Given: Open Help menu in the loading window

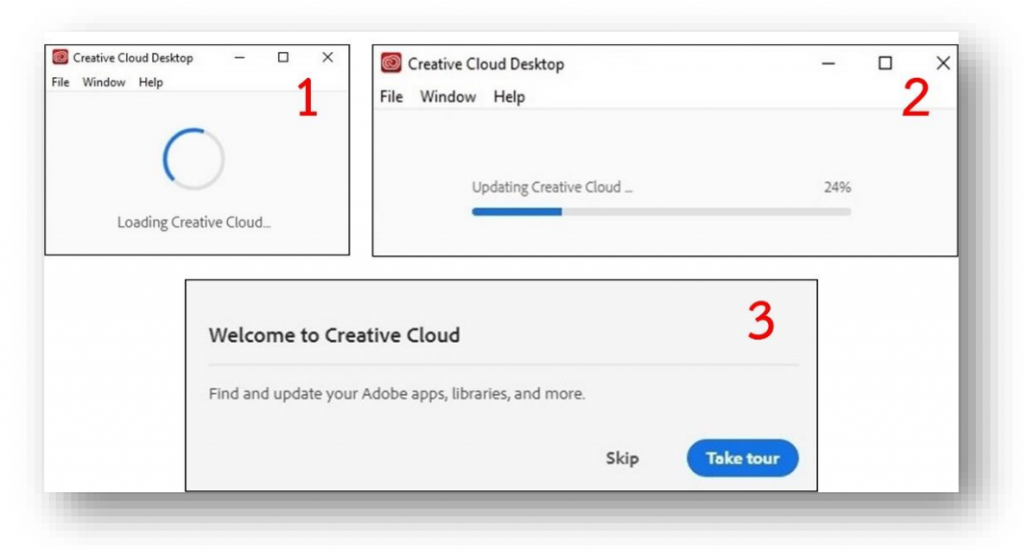Looking at the screenshot, I should tap(151, 83).
